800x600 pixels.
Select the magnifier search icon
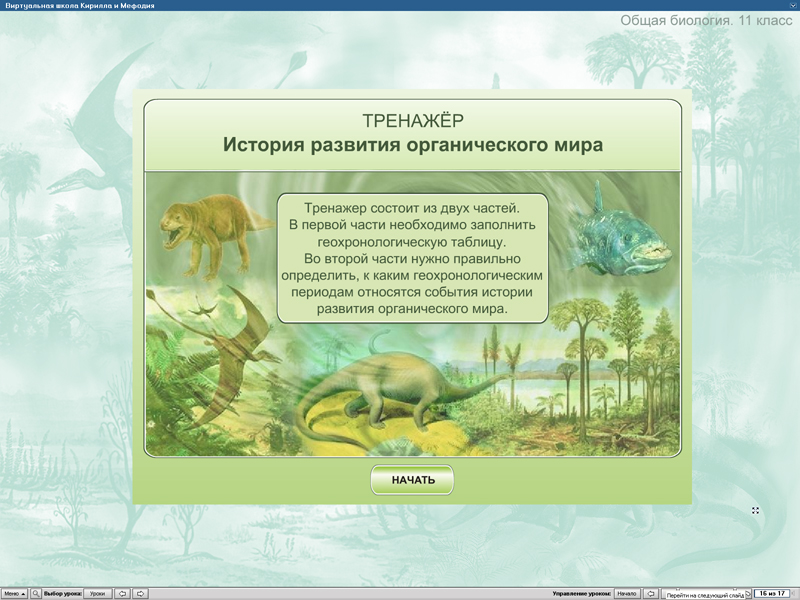[x=35, y=592]
